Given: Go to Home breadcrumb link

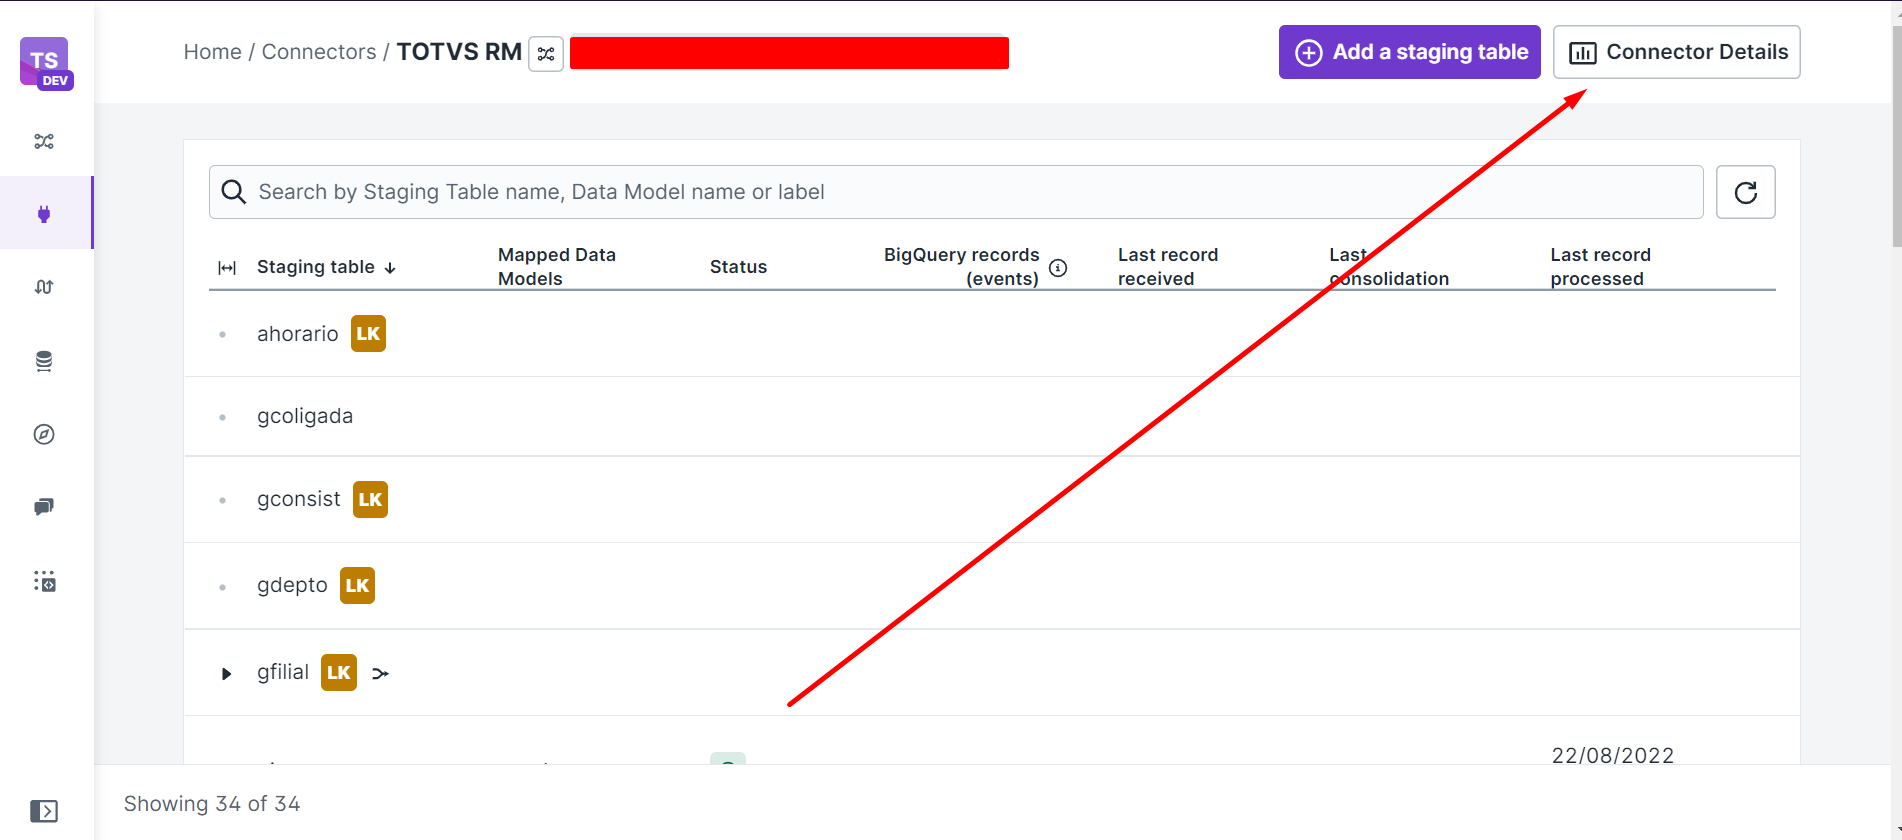Looking at the screenshot, I should point(212,52).
